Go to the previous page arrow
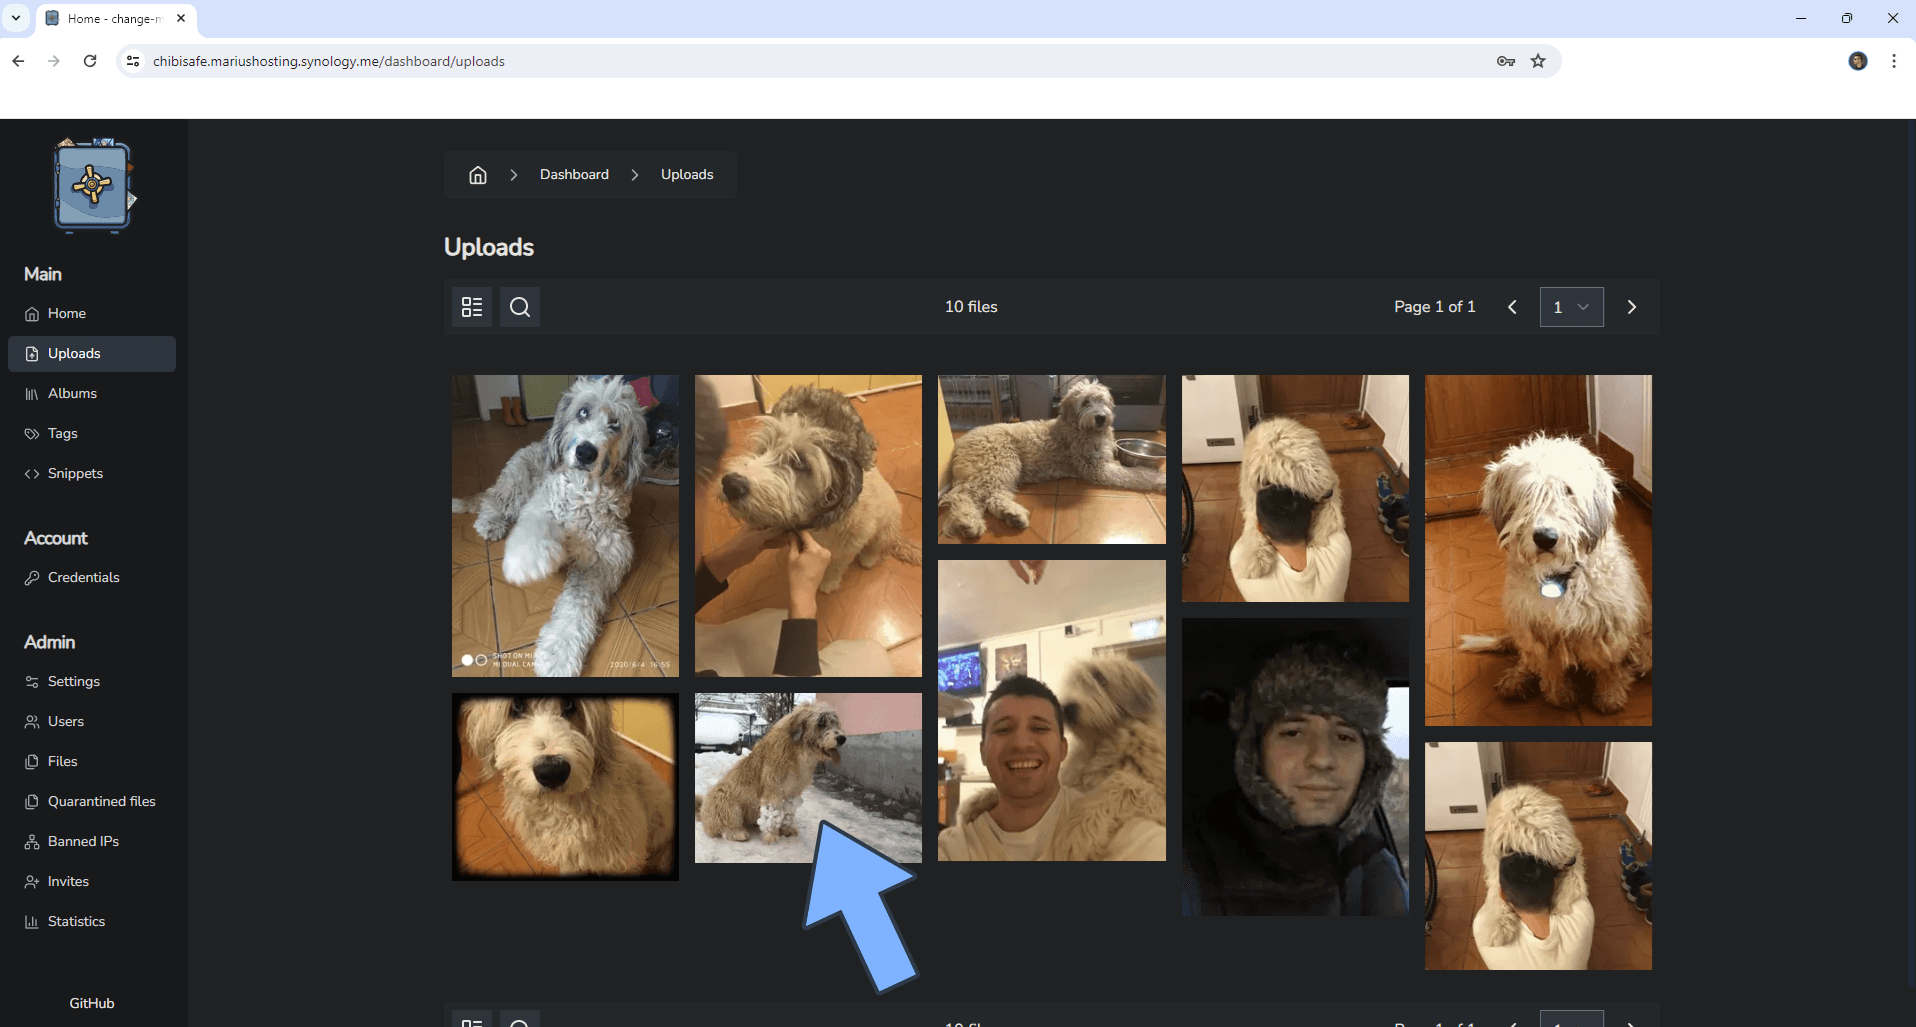The image size is (1916, 1027). (x=1512, y=307)
